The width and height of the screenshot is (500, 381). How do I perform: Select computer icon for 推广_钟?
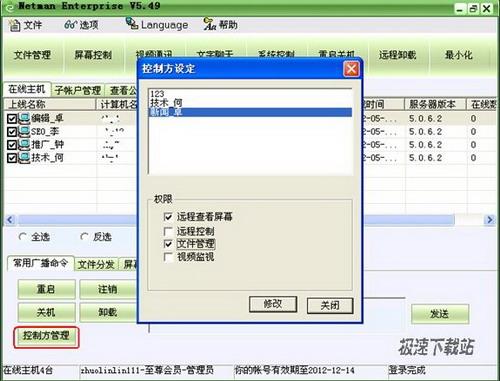coord(24,144)
